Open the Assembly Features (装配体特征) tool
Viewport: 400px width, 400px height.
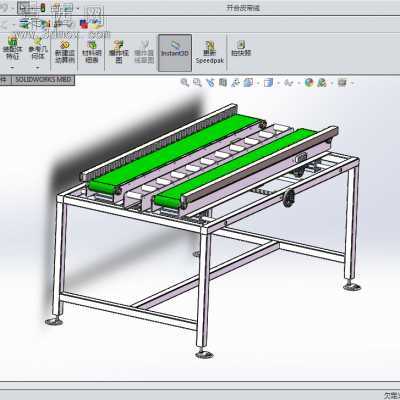13,48
